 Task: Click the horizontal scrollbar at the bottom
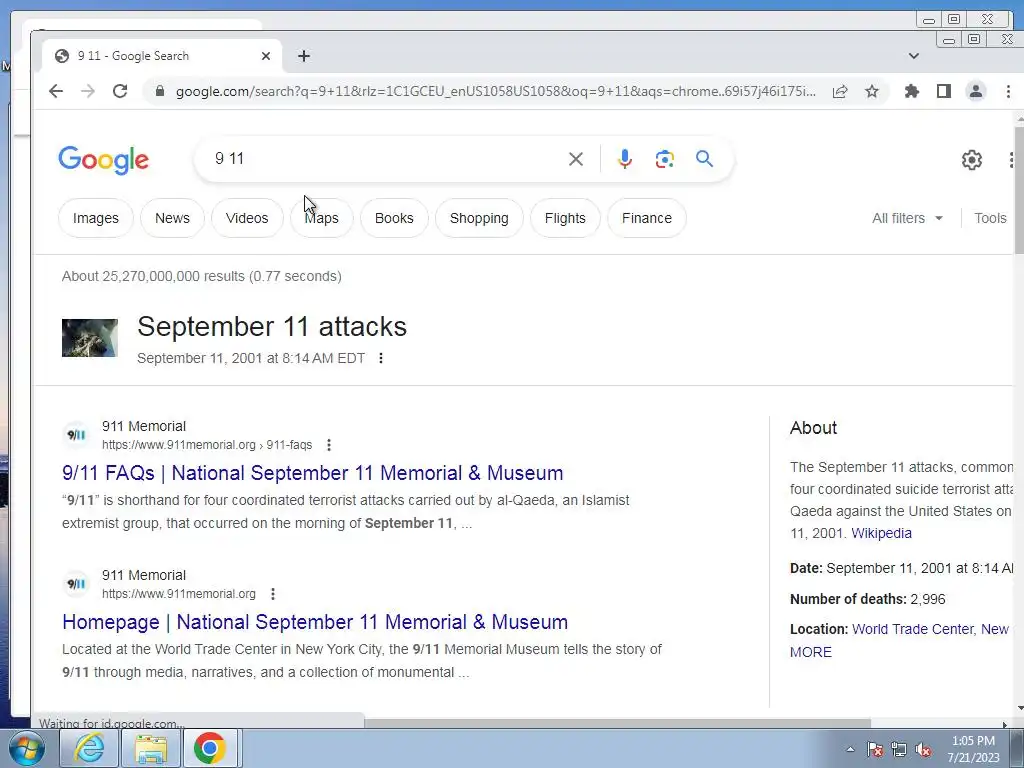coord(617,724)
